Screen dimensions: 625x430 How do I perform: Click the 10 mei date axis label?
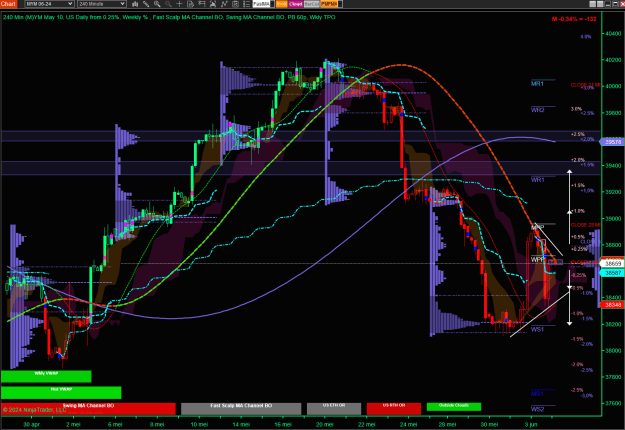199,424
